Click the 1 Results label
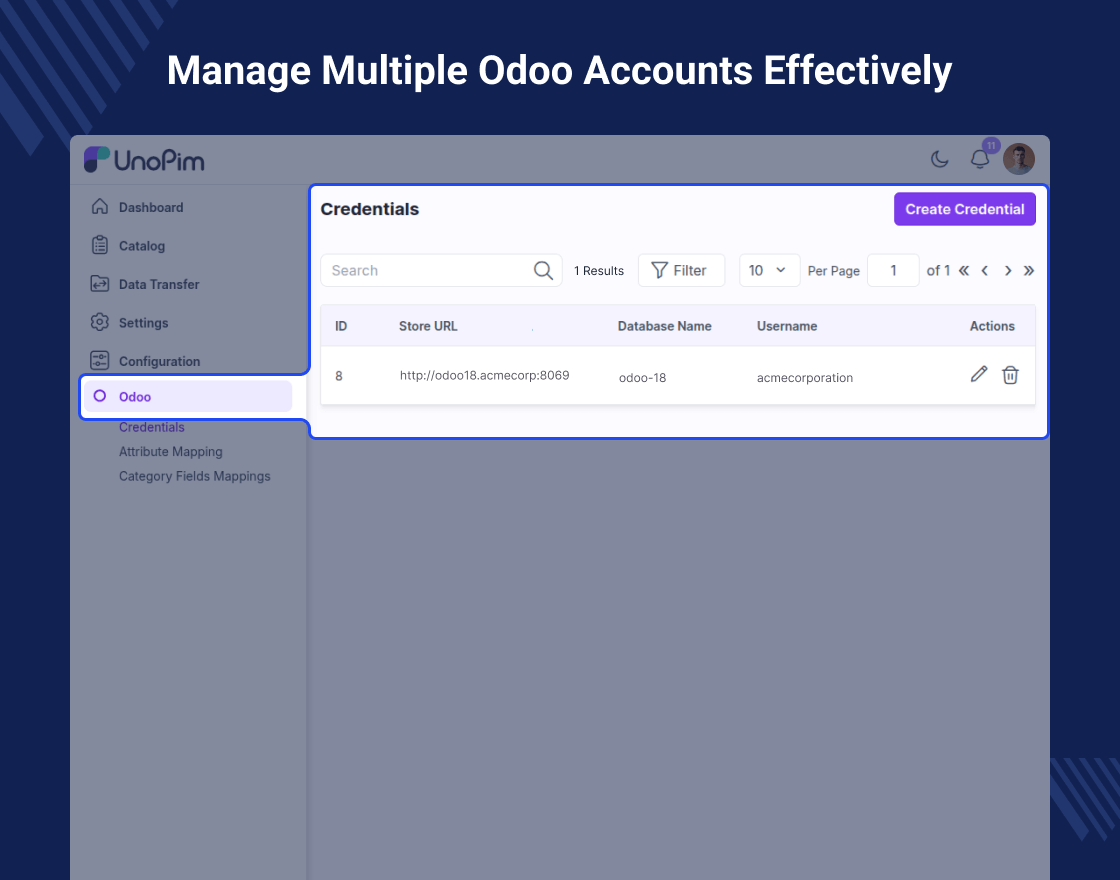This screenshot has width=1120, height=880. coord(599,271)
